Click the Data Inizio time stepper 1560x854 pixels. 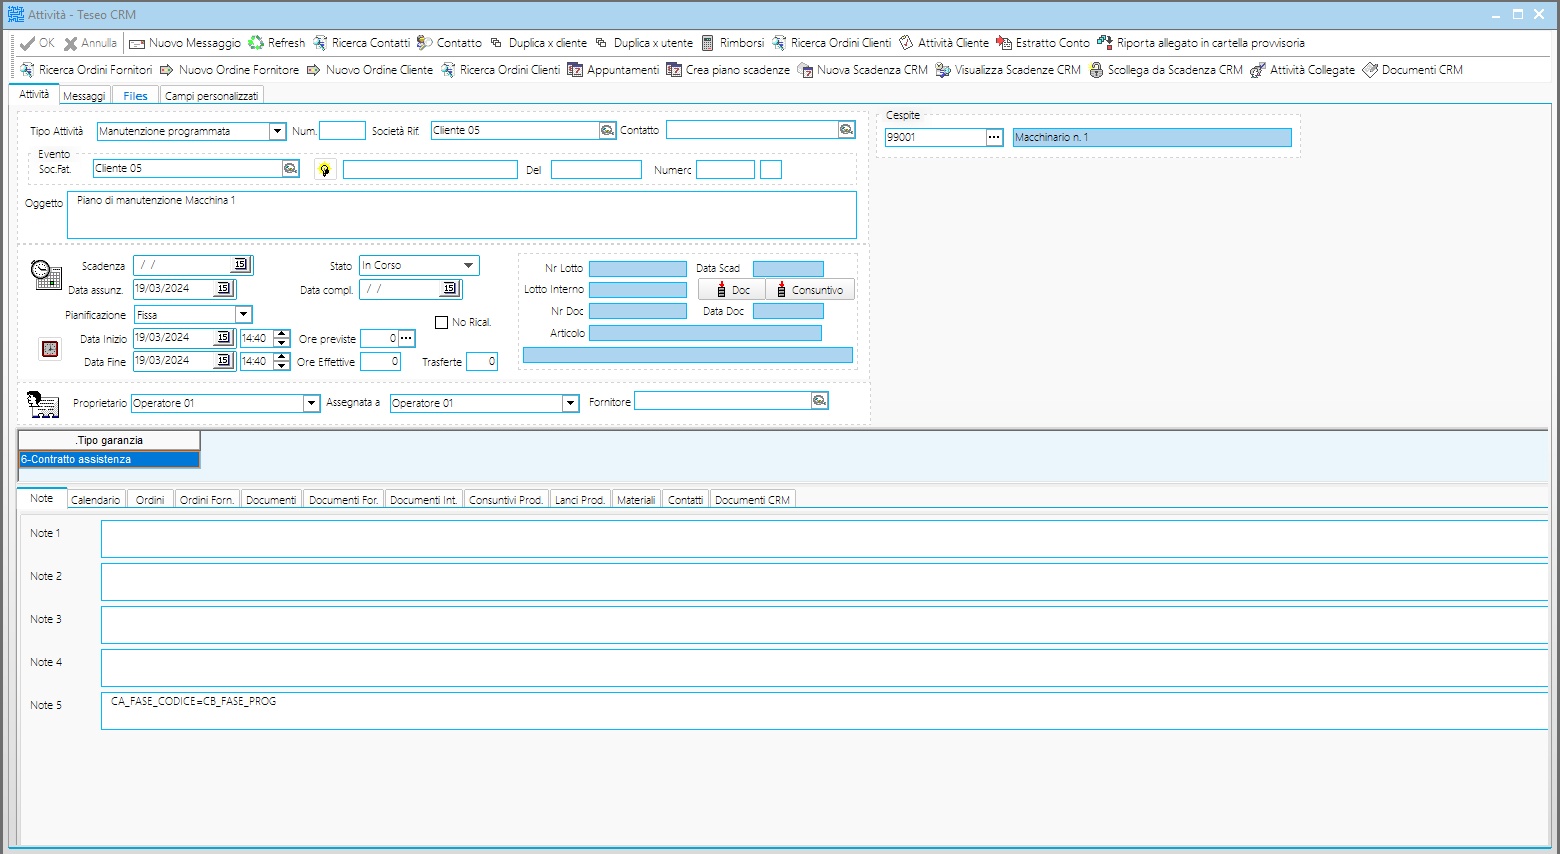tap(282, 338)
